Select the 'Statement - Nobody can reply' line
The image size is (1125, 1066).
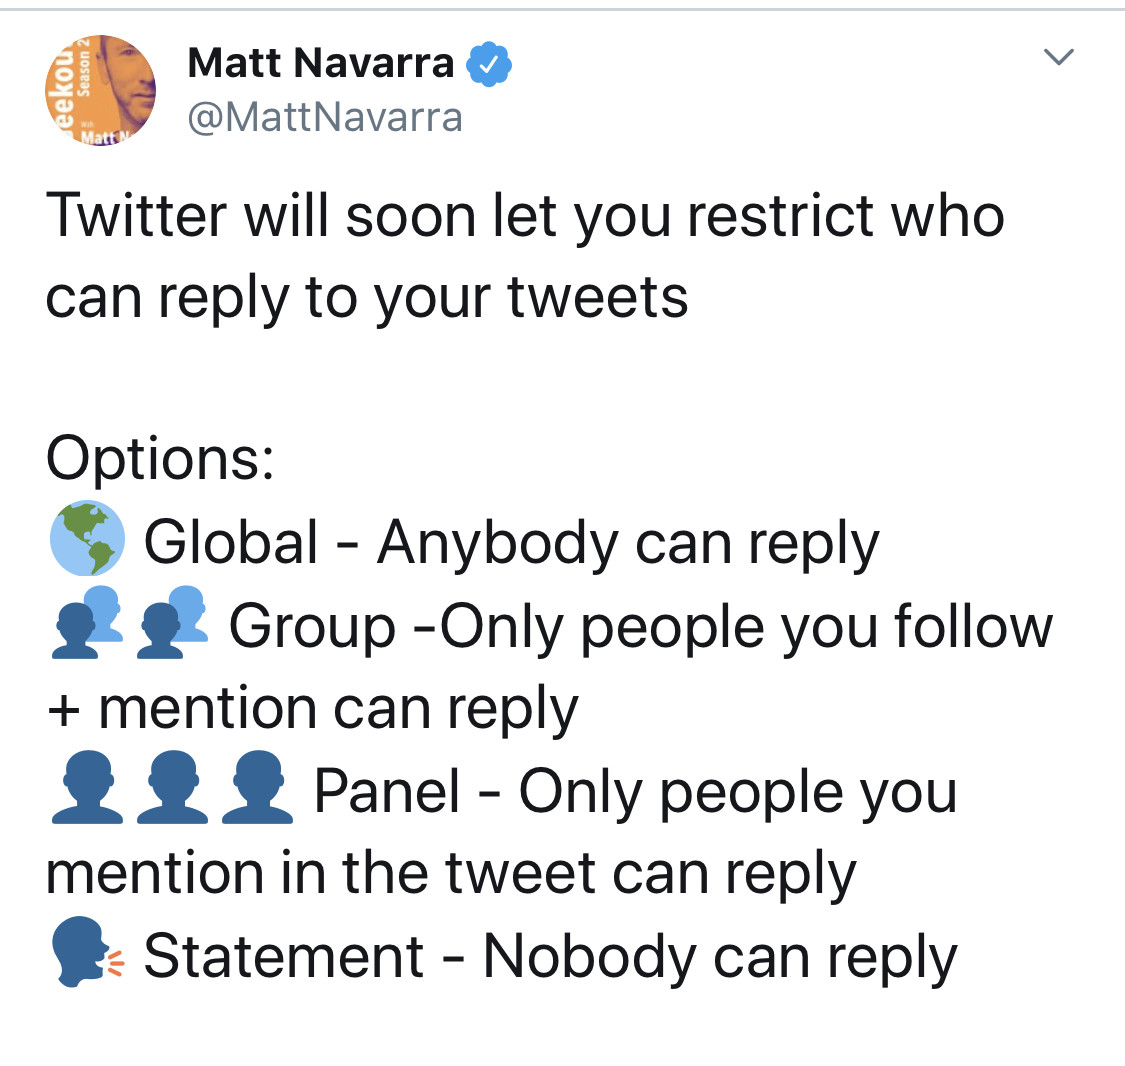pos(550,957)
